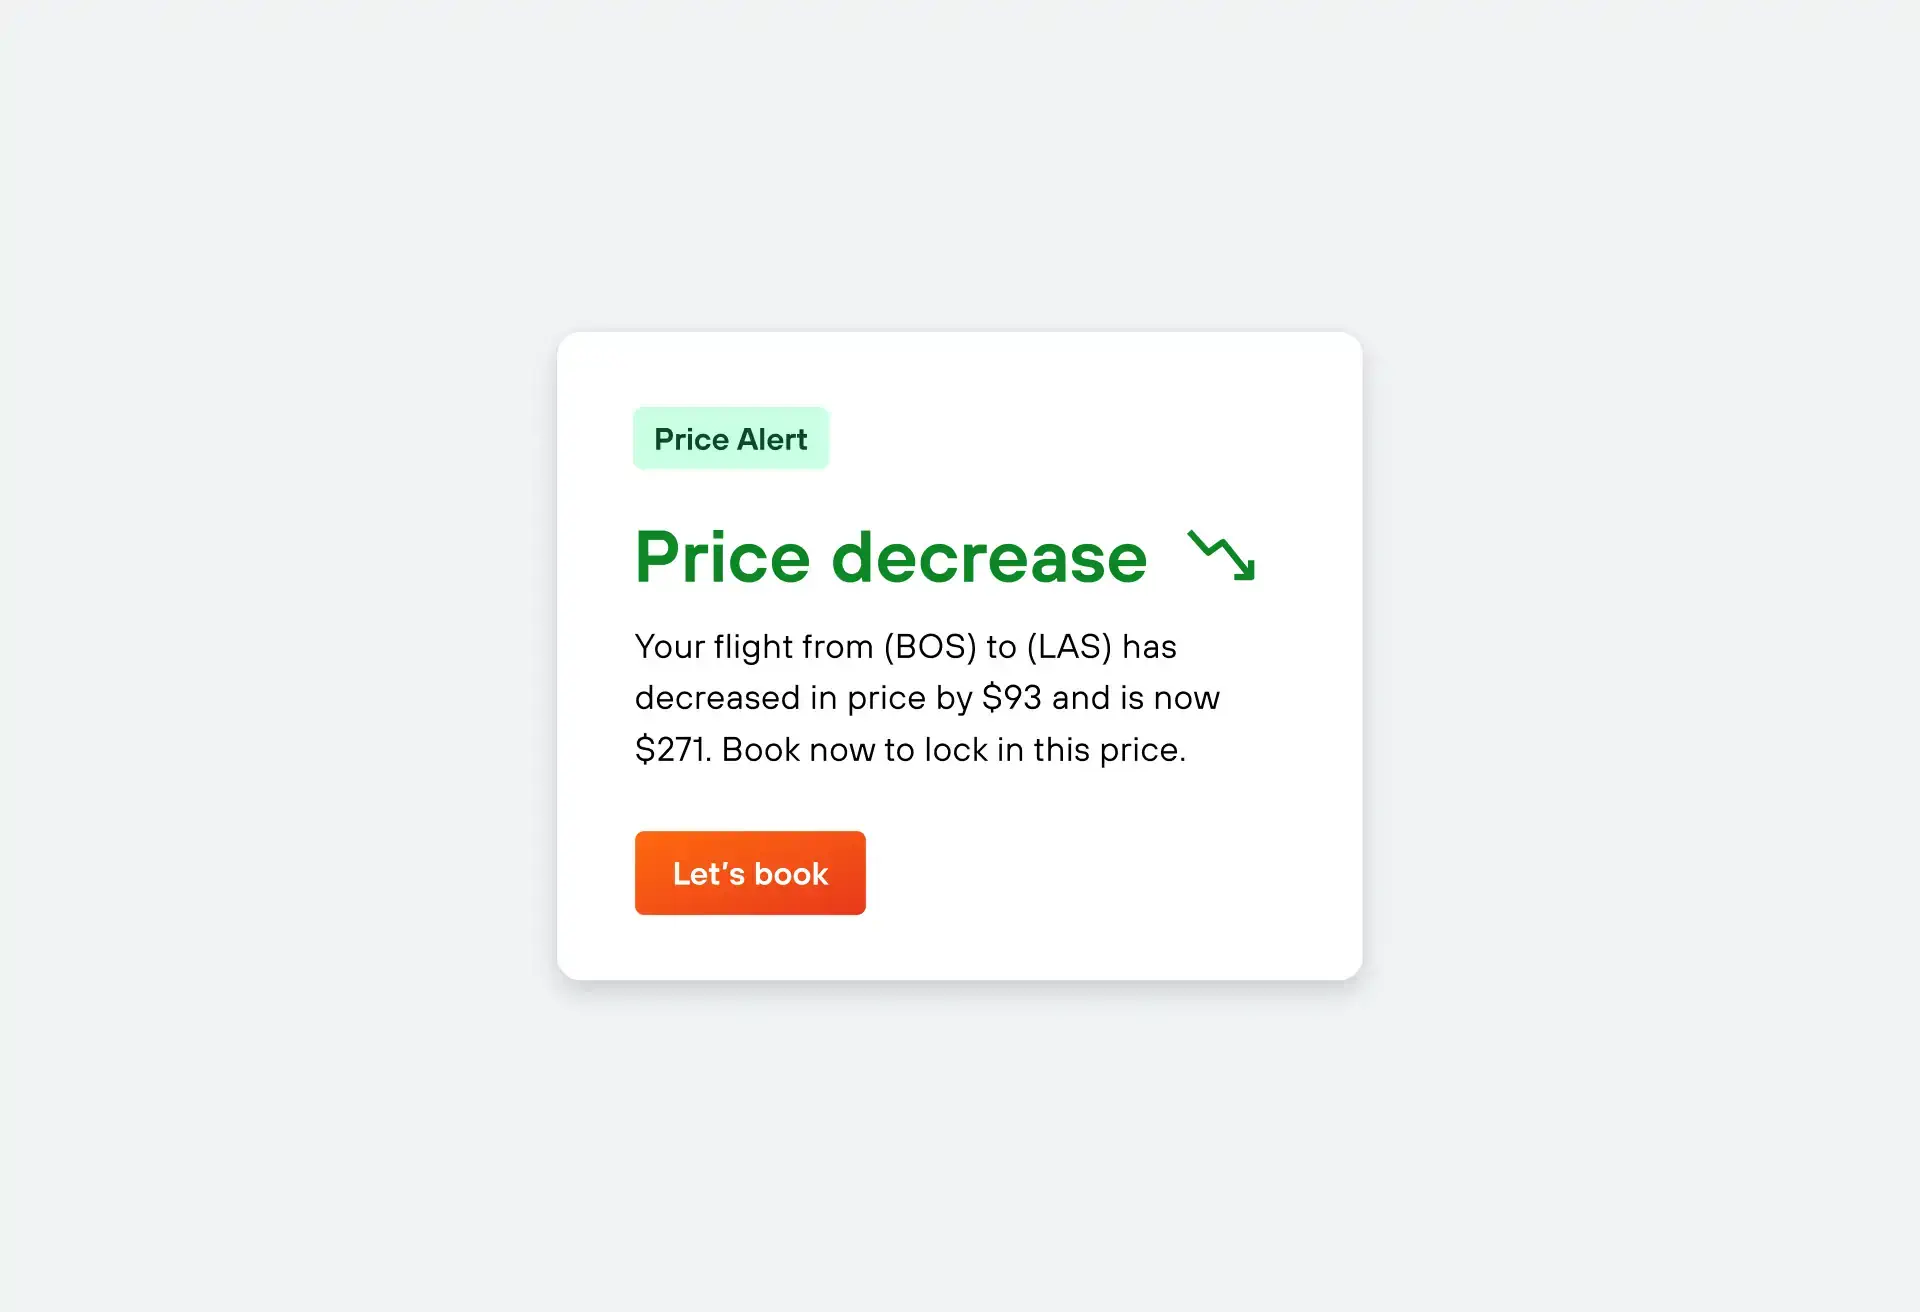Click "decreased in price by" text line
The height and width of the screenshot is (1312, 1920).
tap(804, 698)
